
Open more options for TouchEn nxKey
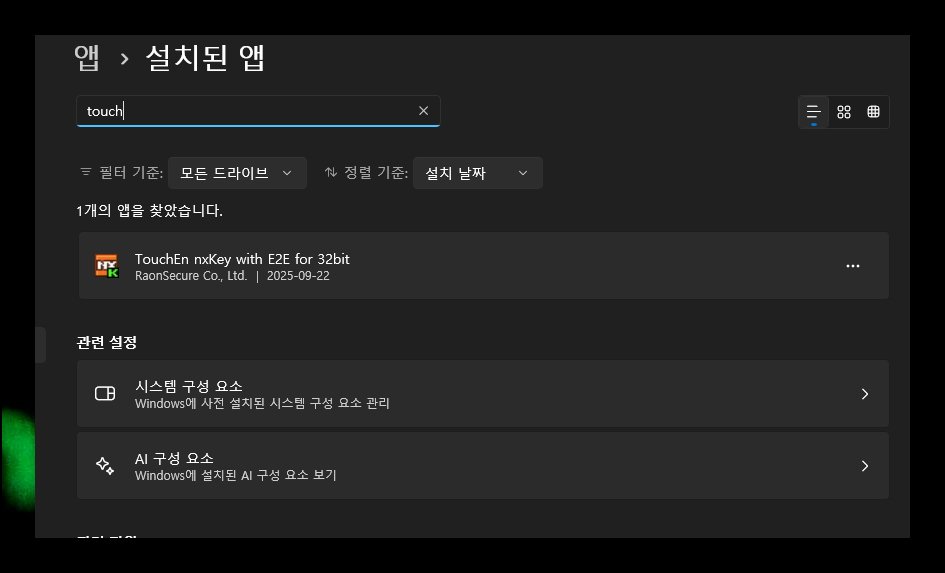click(x=852, y=266)
